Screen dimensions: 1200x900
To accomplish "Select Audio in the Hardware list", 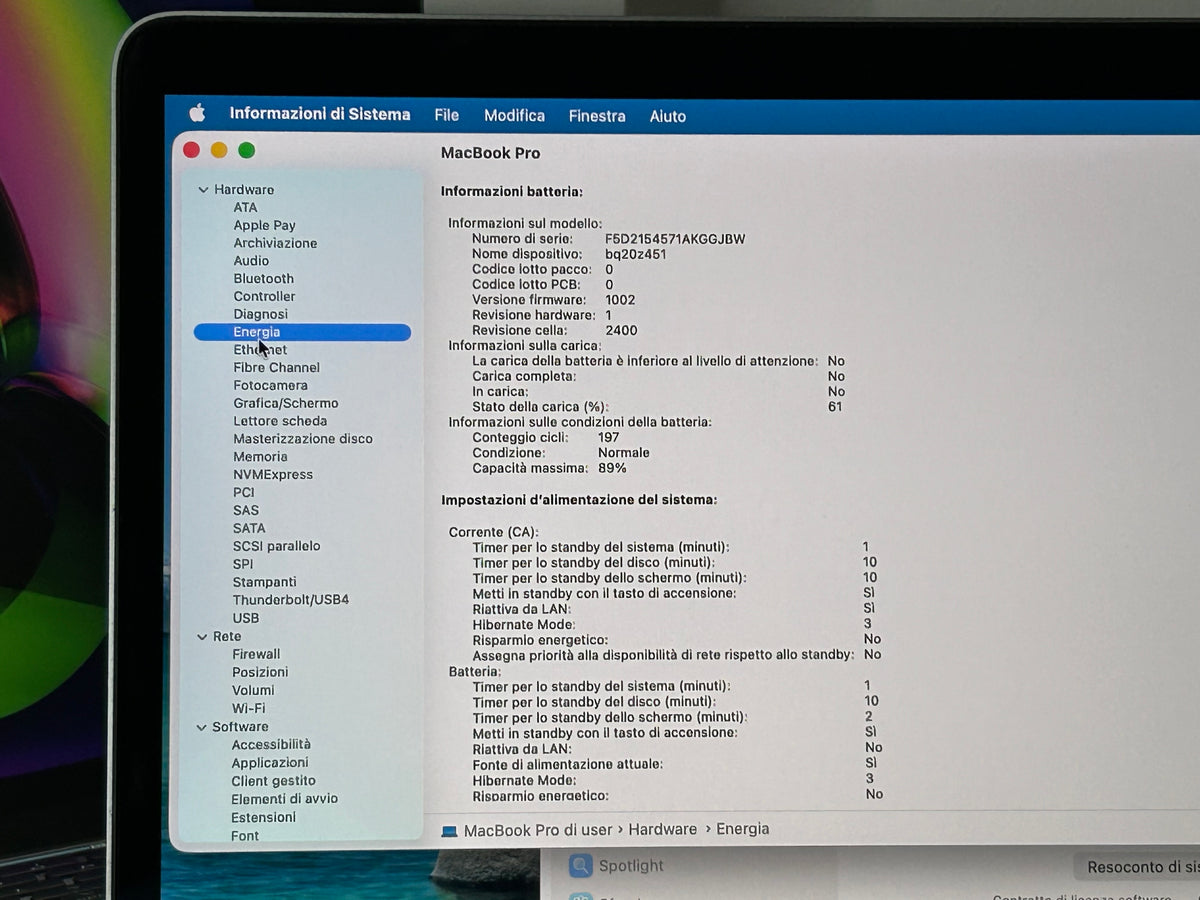I will click(x=251, y=261).
